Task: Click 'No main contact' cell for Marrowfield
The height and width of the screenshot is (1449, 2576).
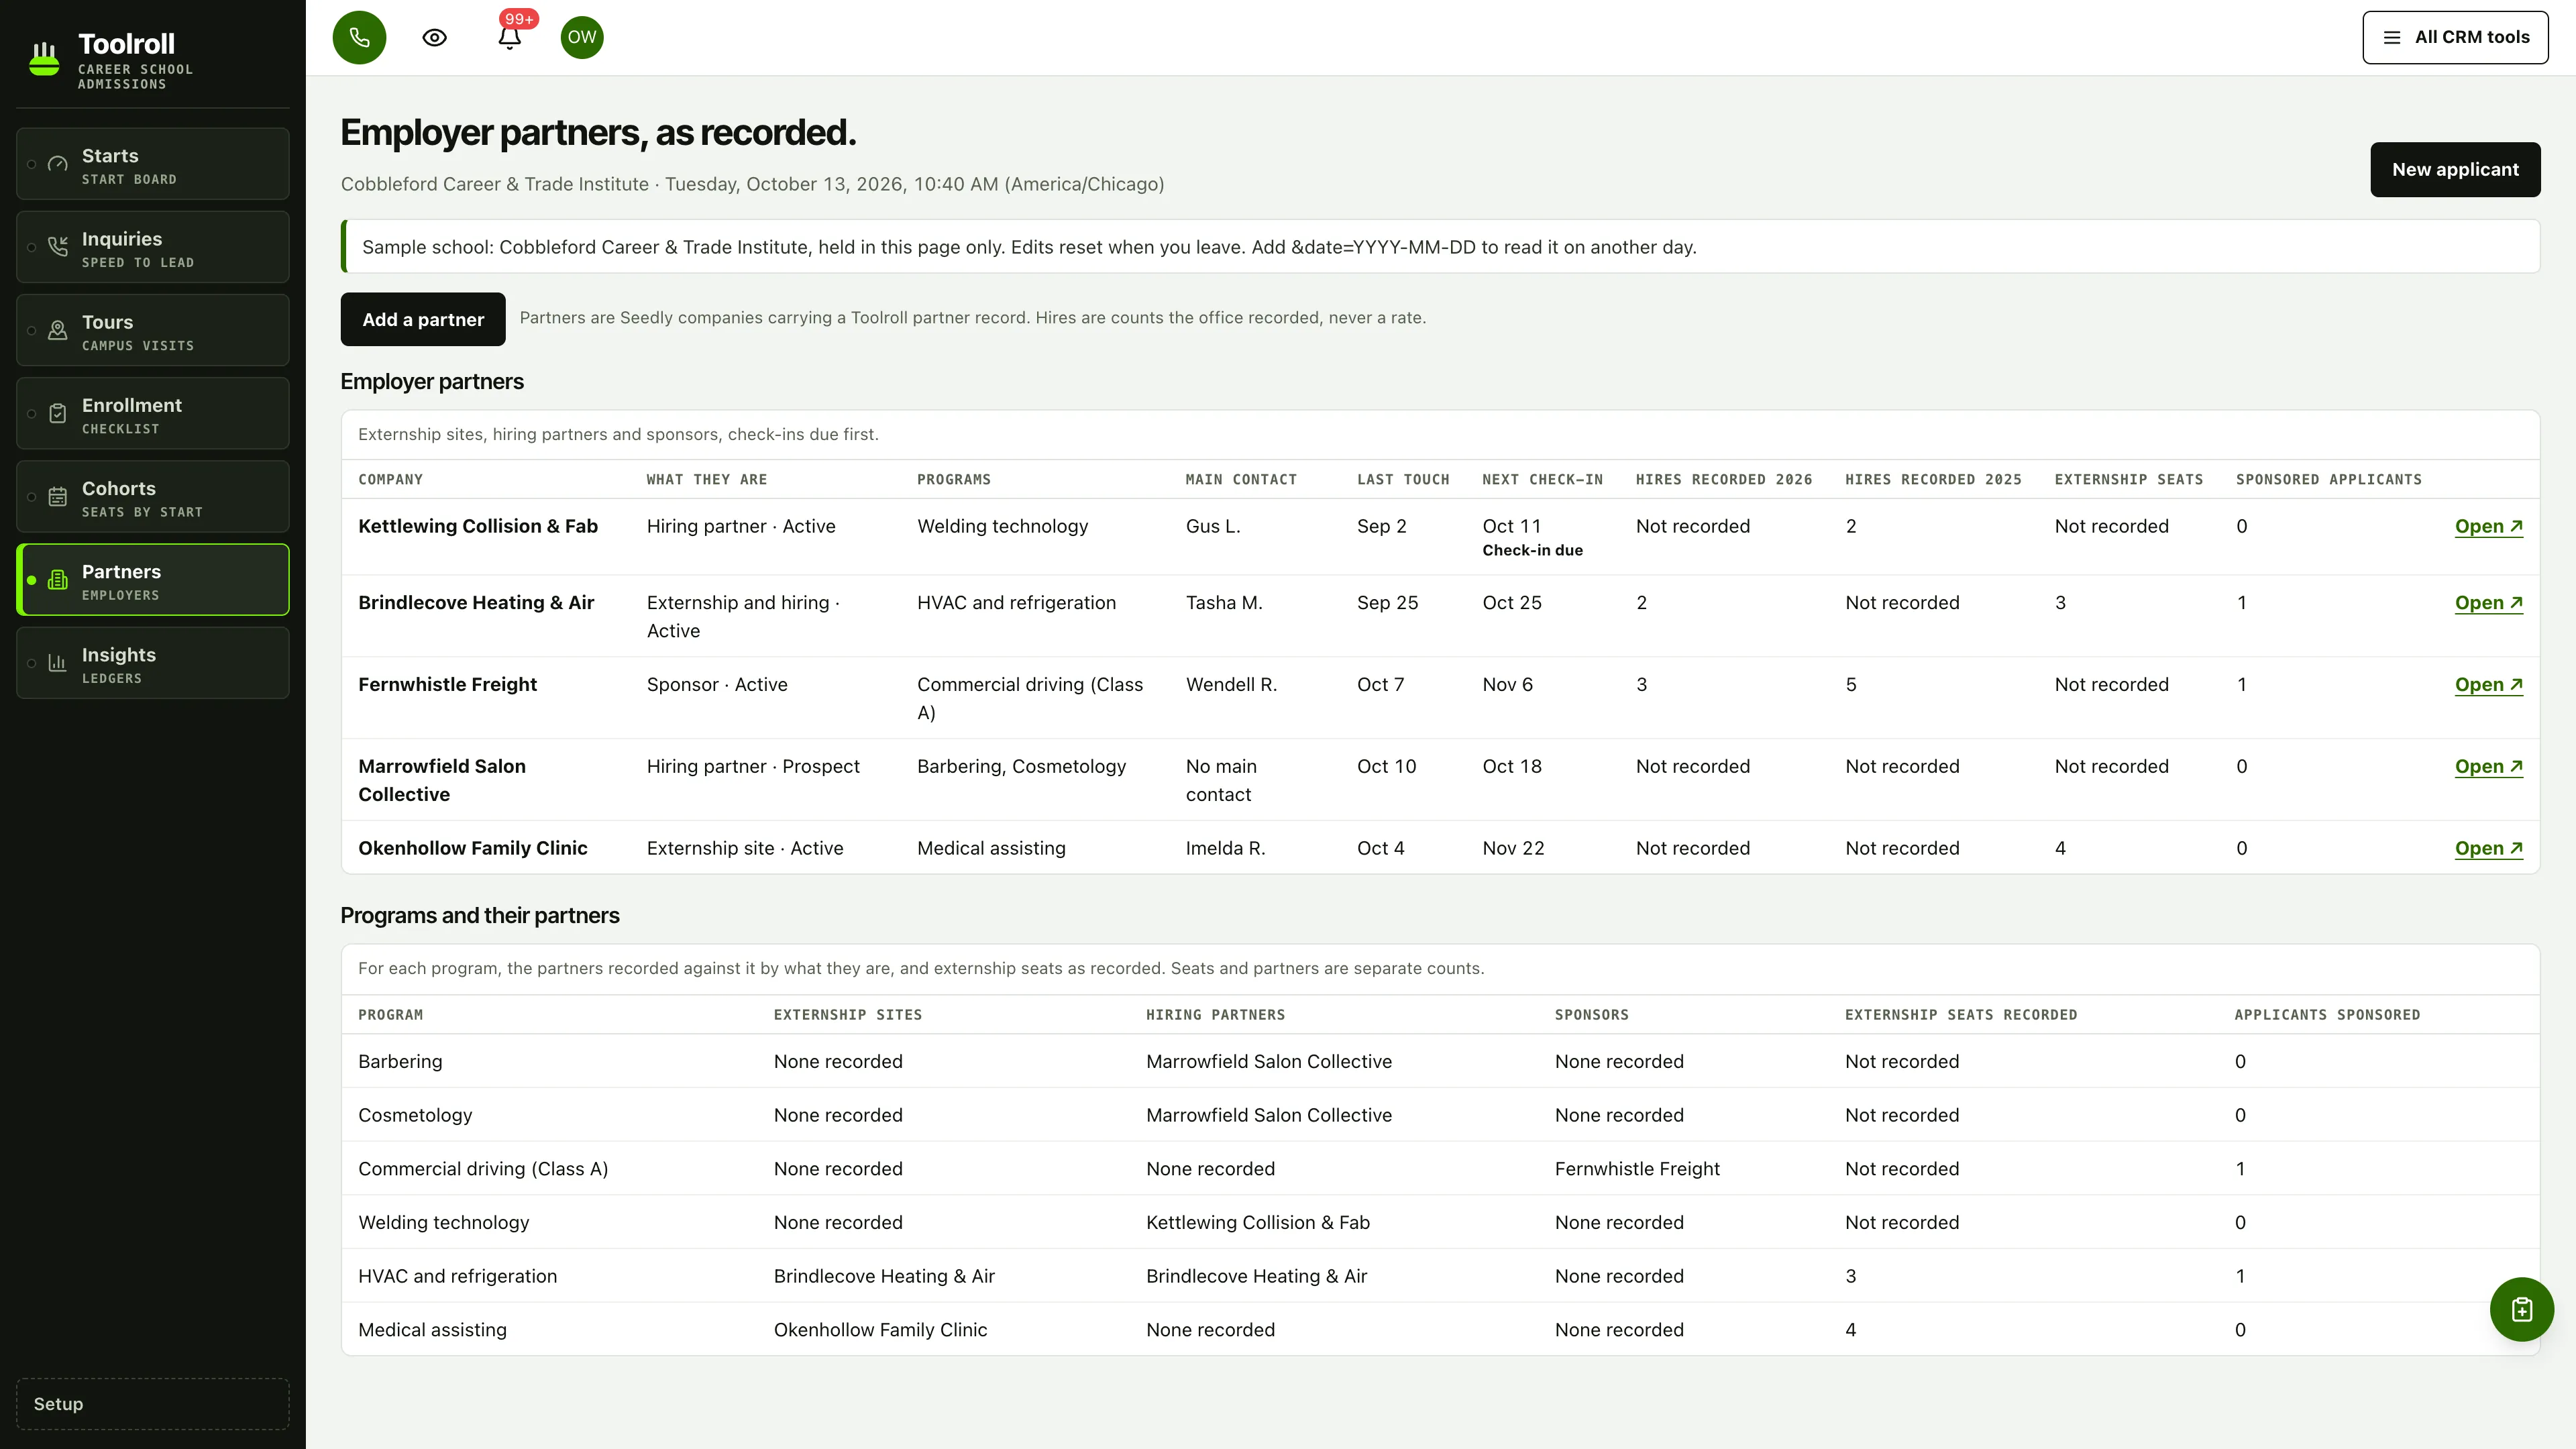Action: coord(1221,781)
